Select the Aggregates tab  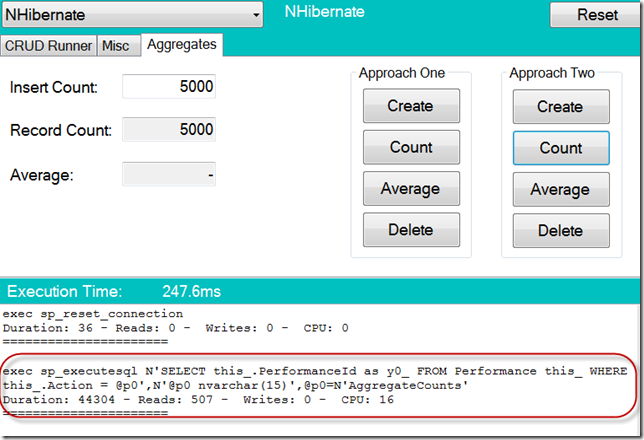click(x=182, y=44)
